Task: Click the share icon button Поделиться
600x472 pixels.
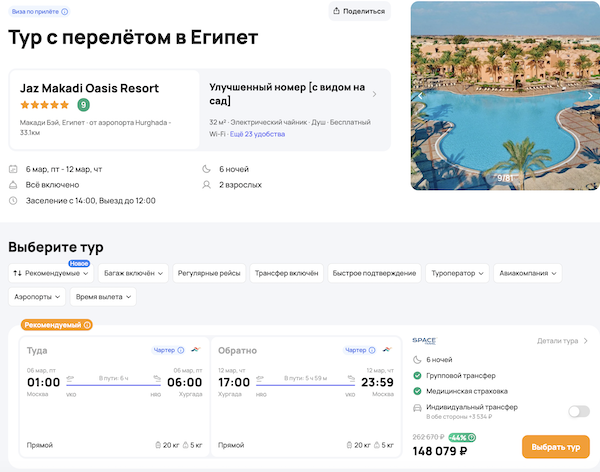Action: click(x=358, y=11)
